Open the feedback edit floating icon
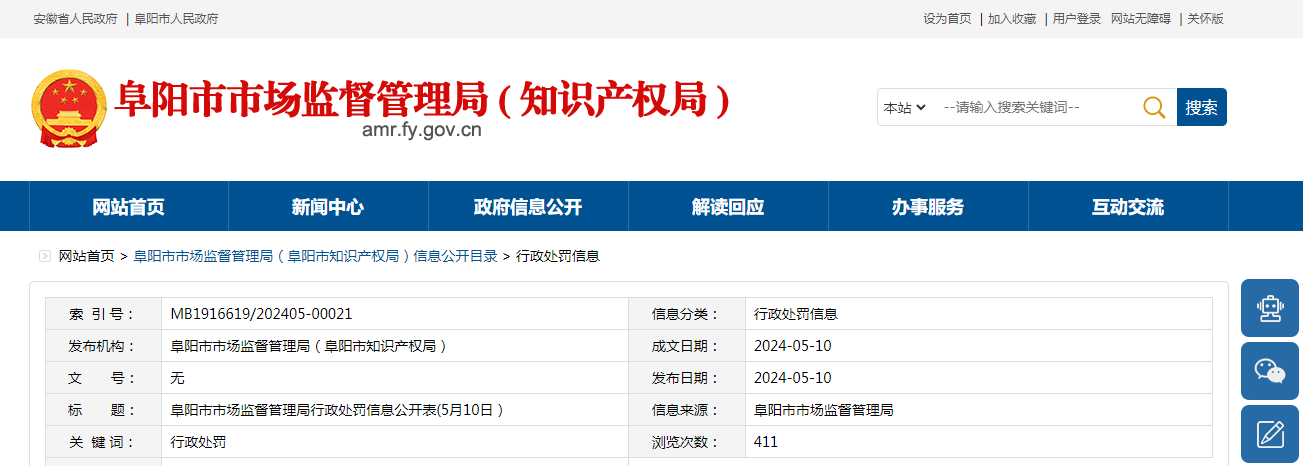The height and width of the screenshot is (466, 1303). (x=1270, y=434)
